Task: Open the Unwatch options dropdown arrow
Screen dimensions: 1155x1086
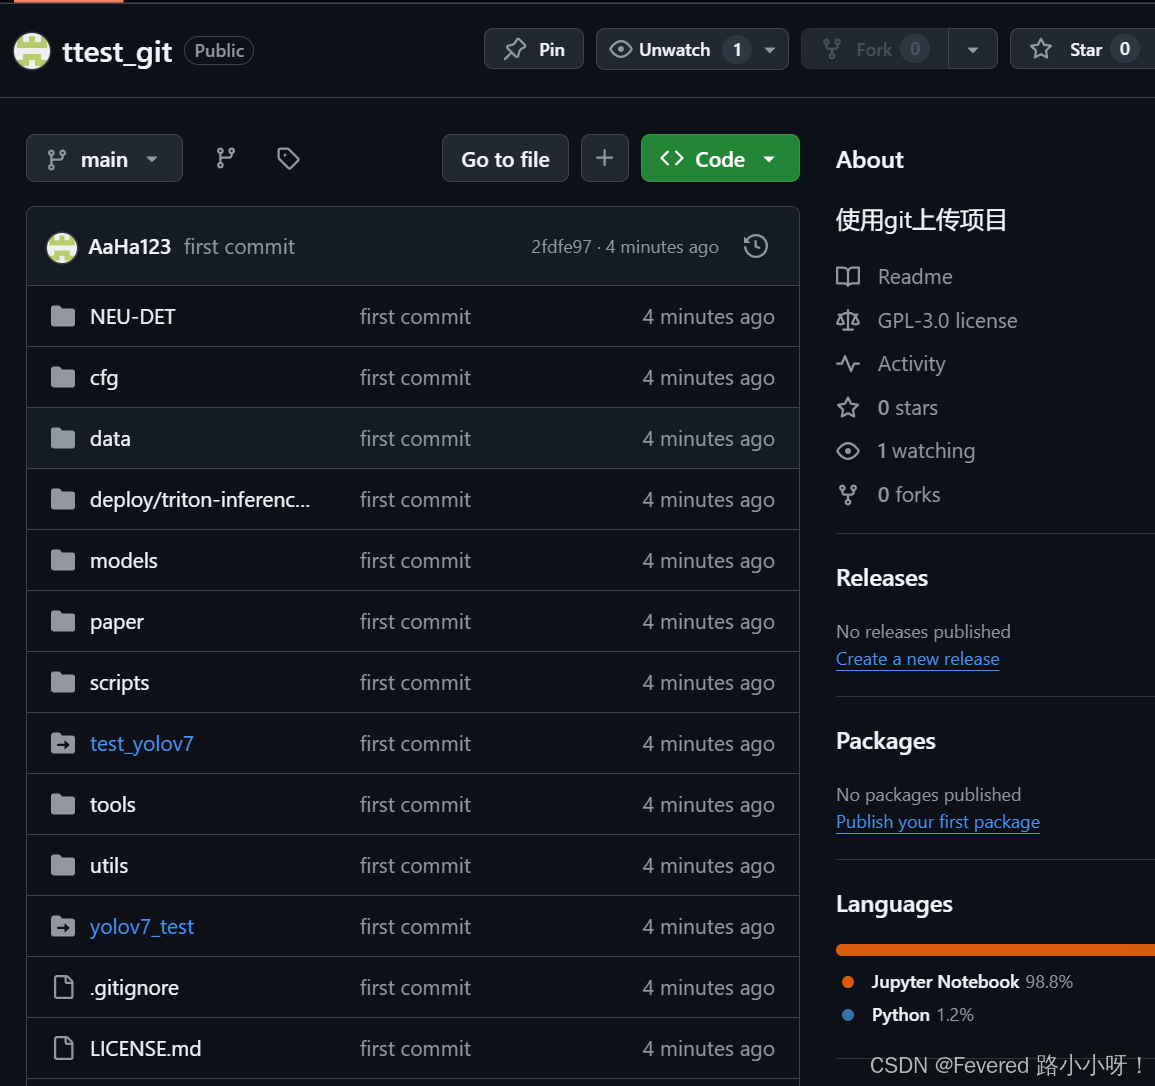Action: pos(770,49)
